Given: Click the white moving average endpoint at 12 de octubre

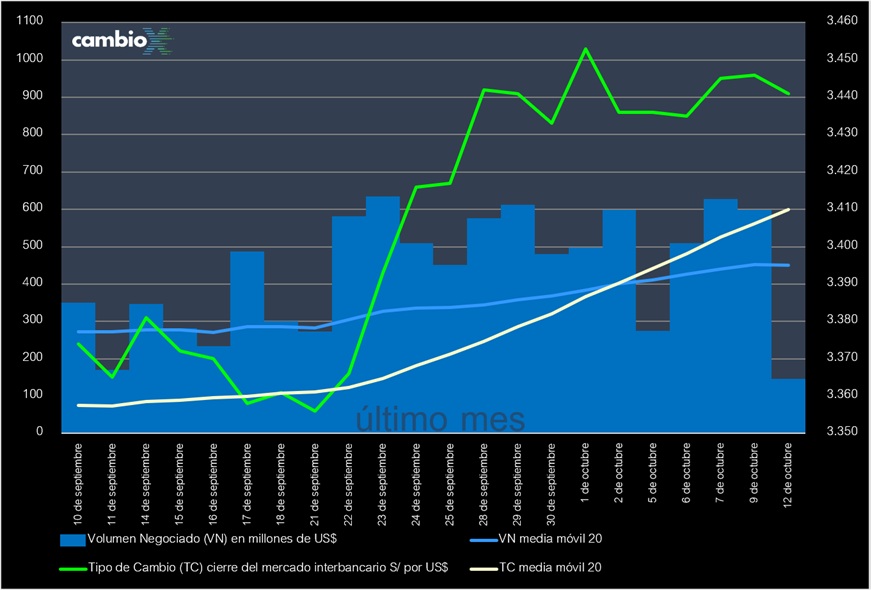Looking at the screenshot, I should tap(788, 209).
